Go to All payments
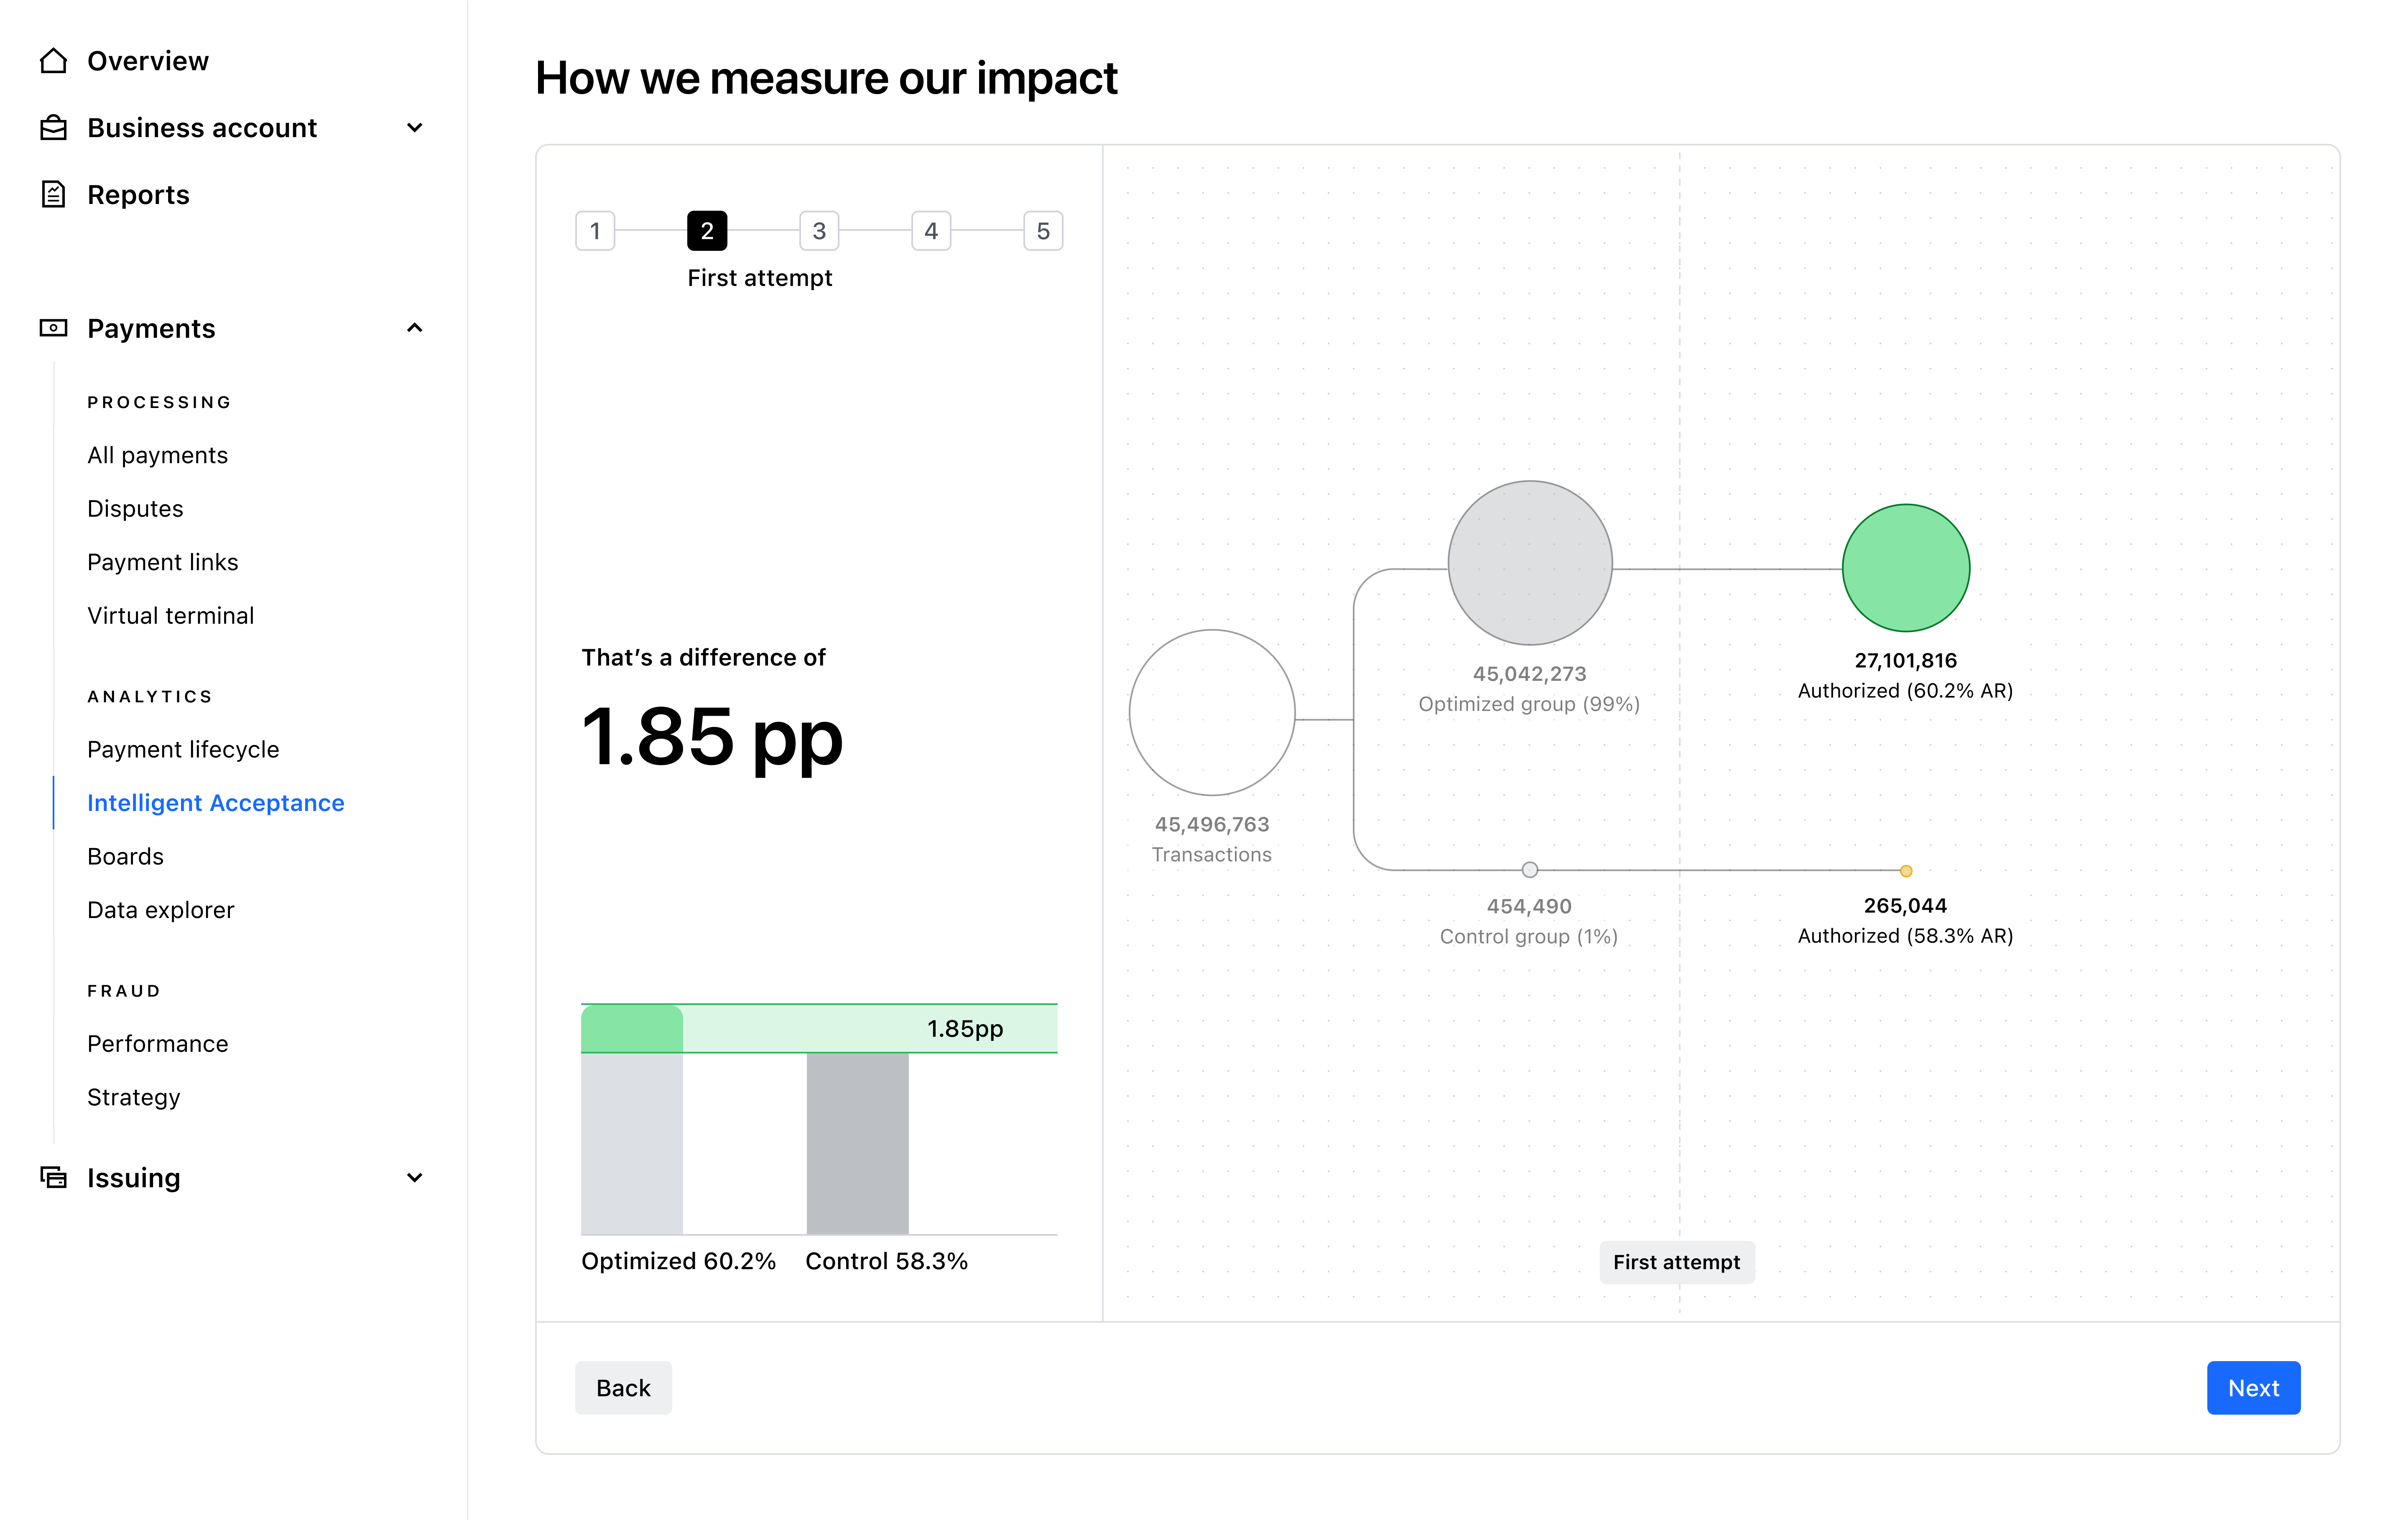2408x1520 pixels. tap(158, 456)
